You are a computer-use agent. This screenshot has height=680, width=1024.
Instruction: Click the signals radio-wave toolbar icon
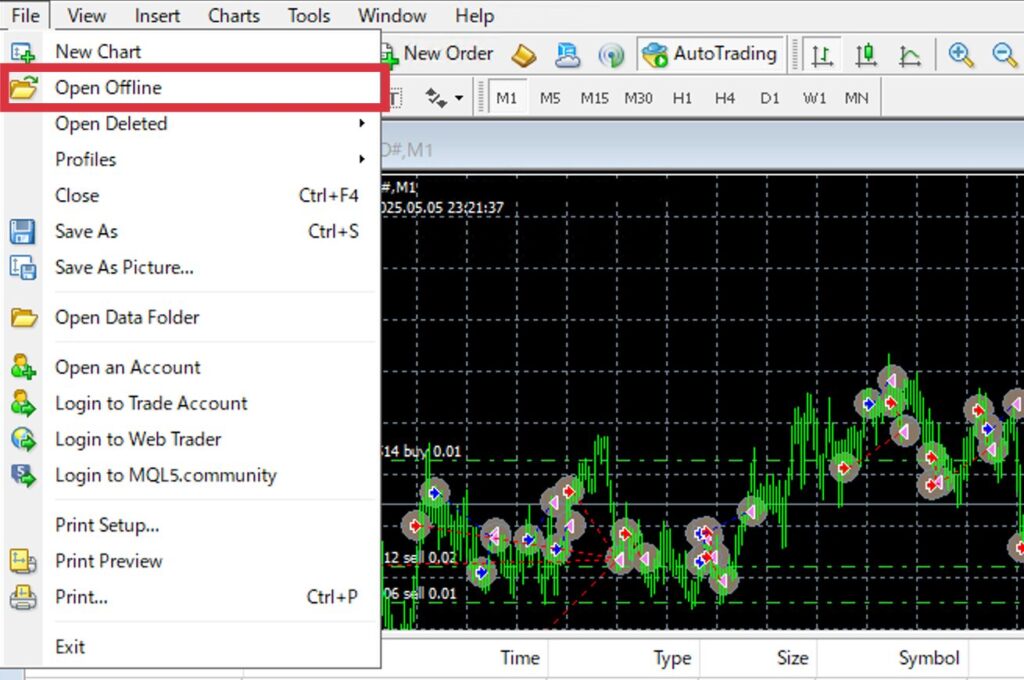point(611,56)
